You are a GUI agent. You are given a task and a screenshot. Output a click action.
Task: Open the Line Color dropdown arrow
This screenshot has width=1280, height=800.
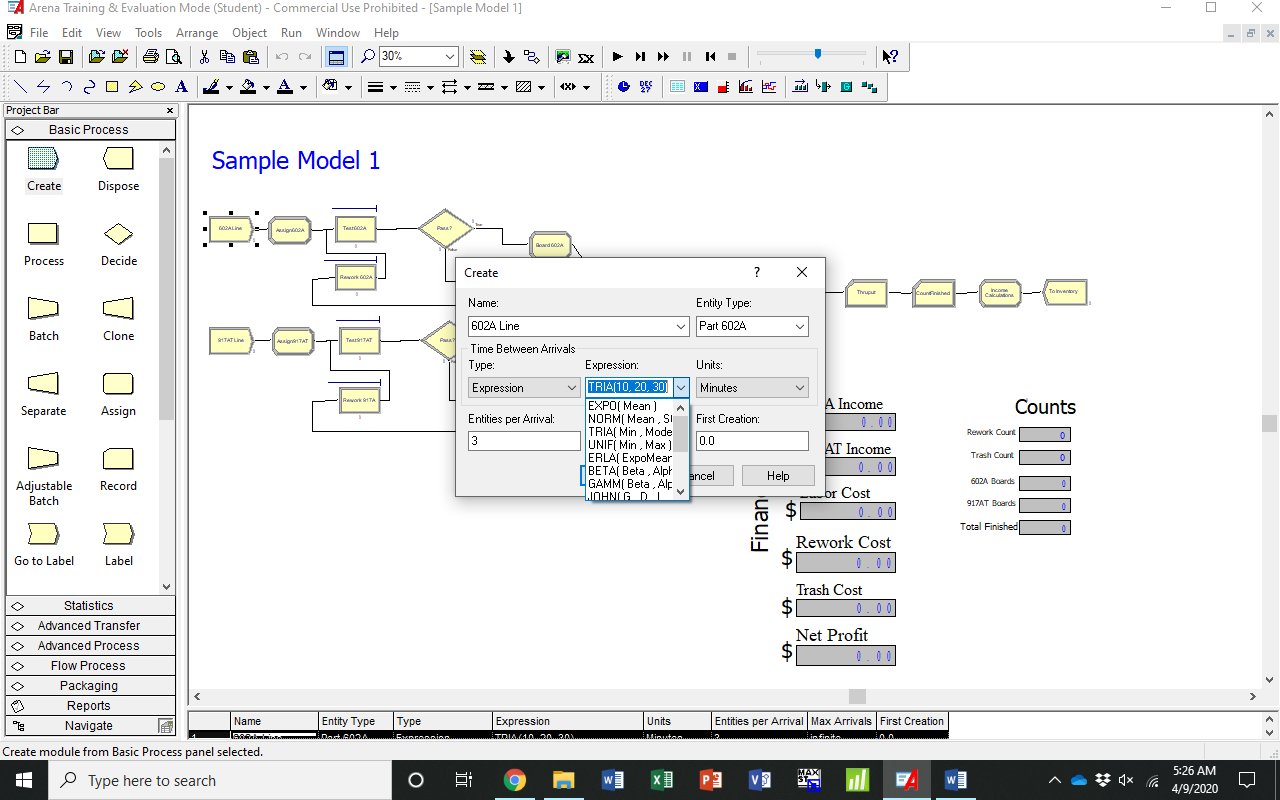click(229, 87)
